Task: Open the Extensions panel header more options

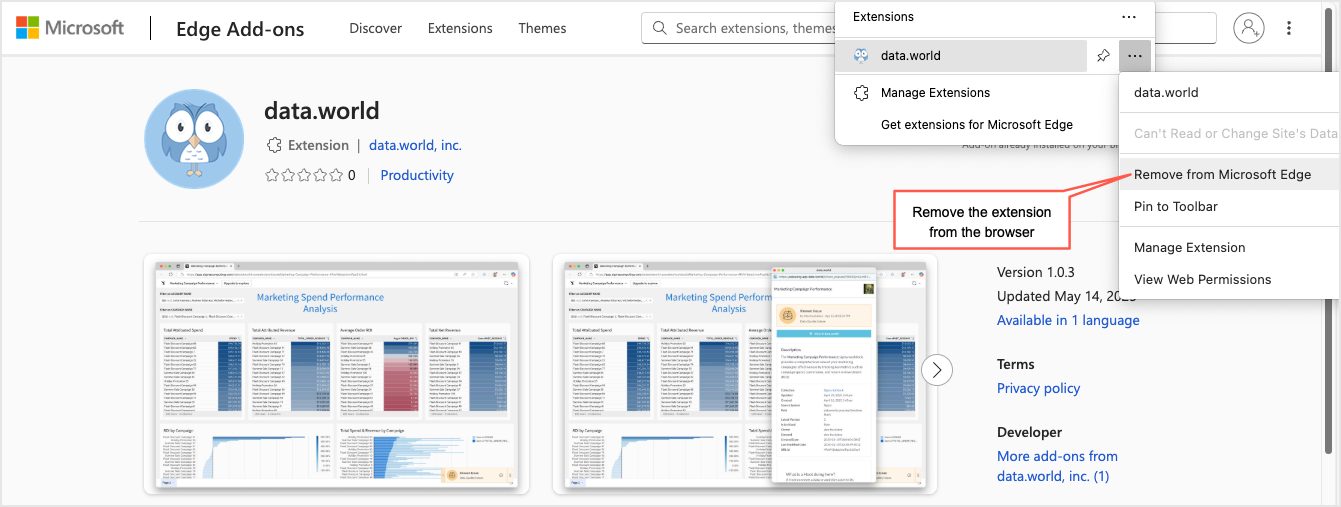Action: [x=1129, y=17]
